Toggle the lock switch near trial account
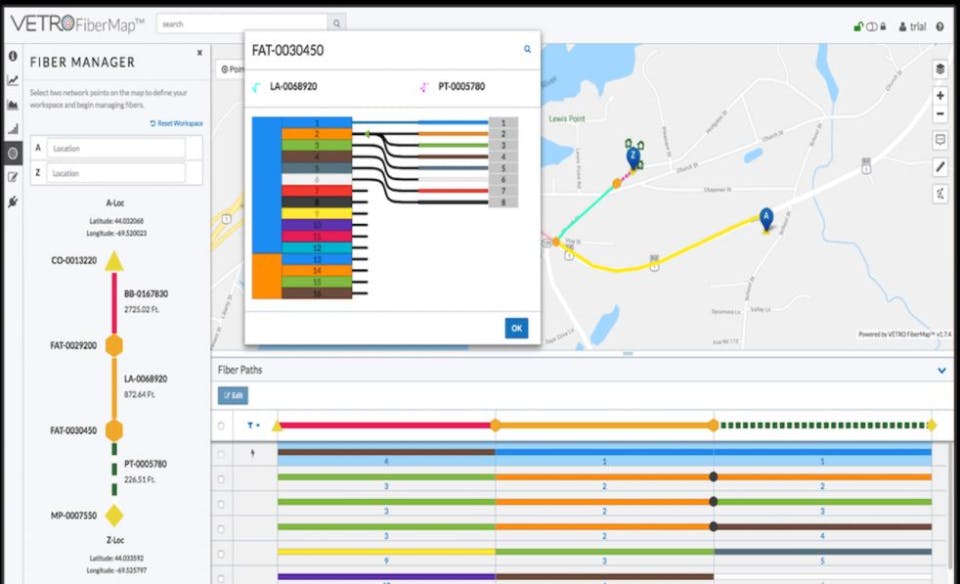Viewport: 960px width, 584px height. [x=872, y=26]
